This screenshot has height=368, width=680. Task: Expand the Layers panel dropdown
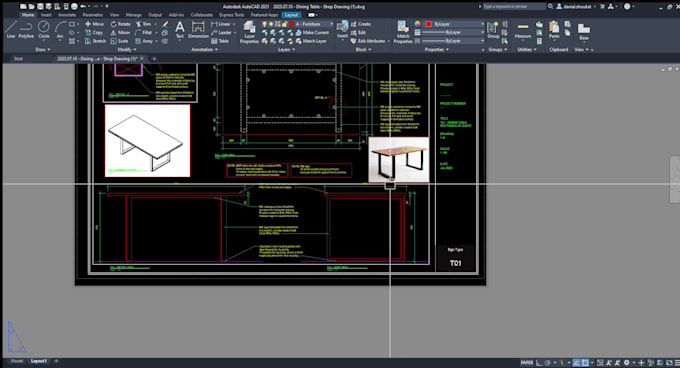tap(286, 49)
